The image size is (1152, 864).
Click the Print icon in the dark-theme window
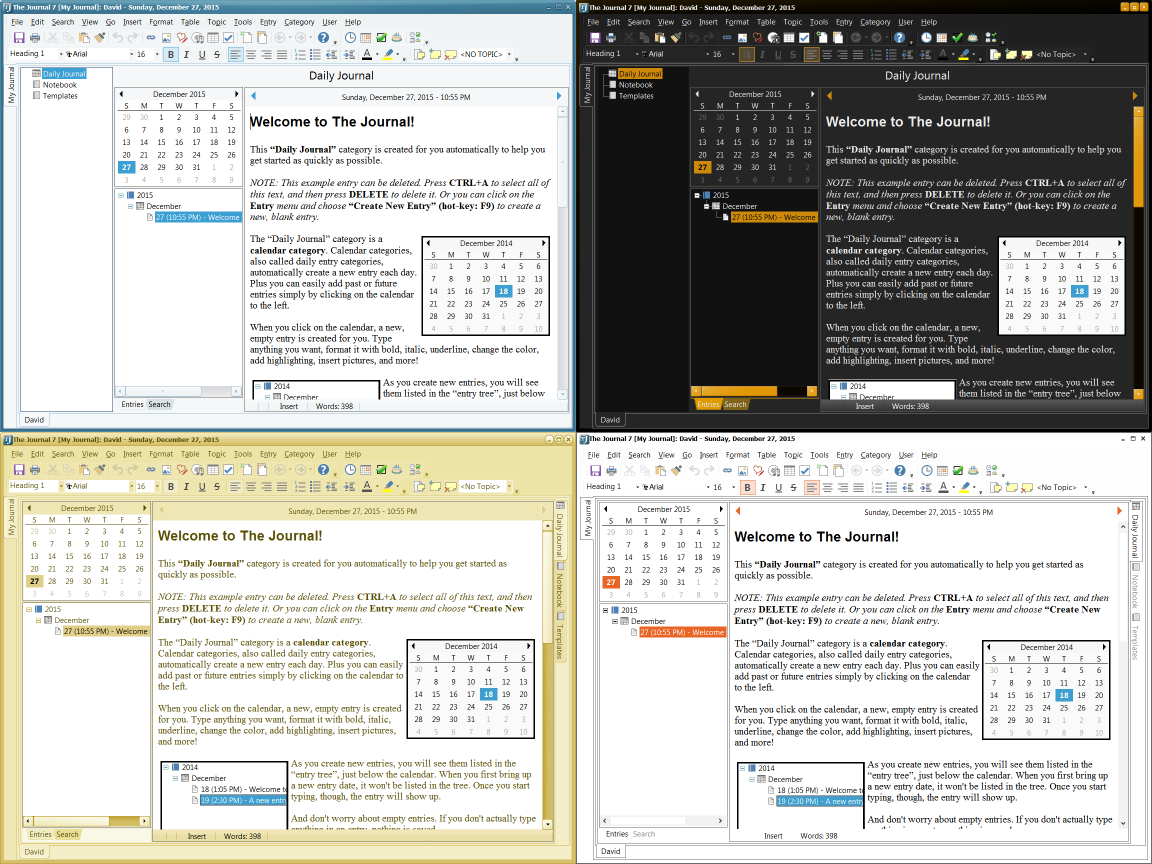point(611,37)
